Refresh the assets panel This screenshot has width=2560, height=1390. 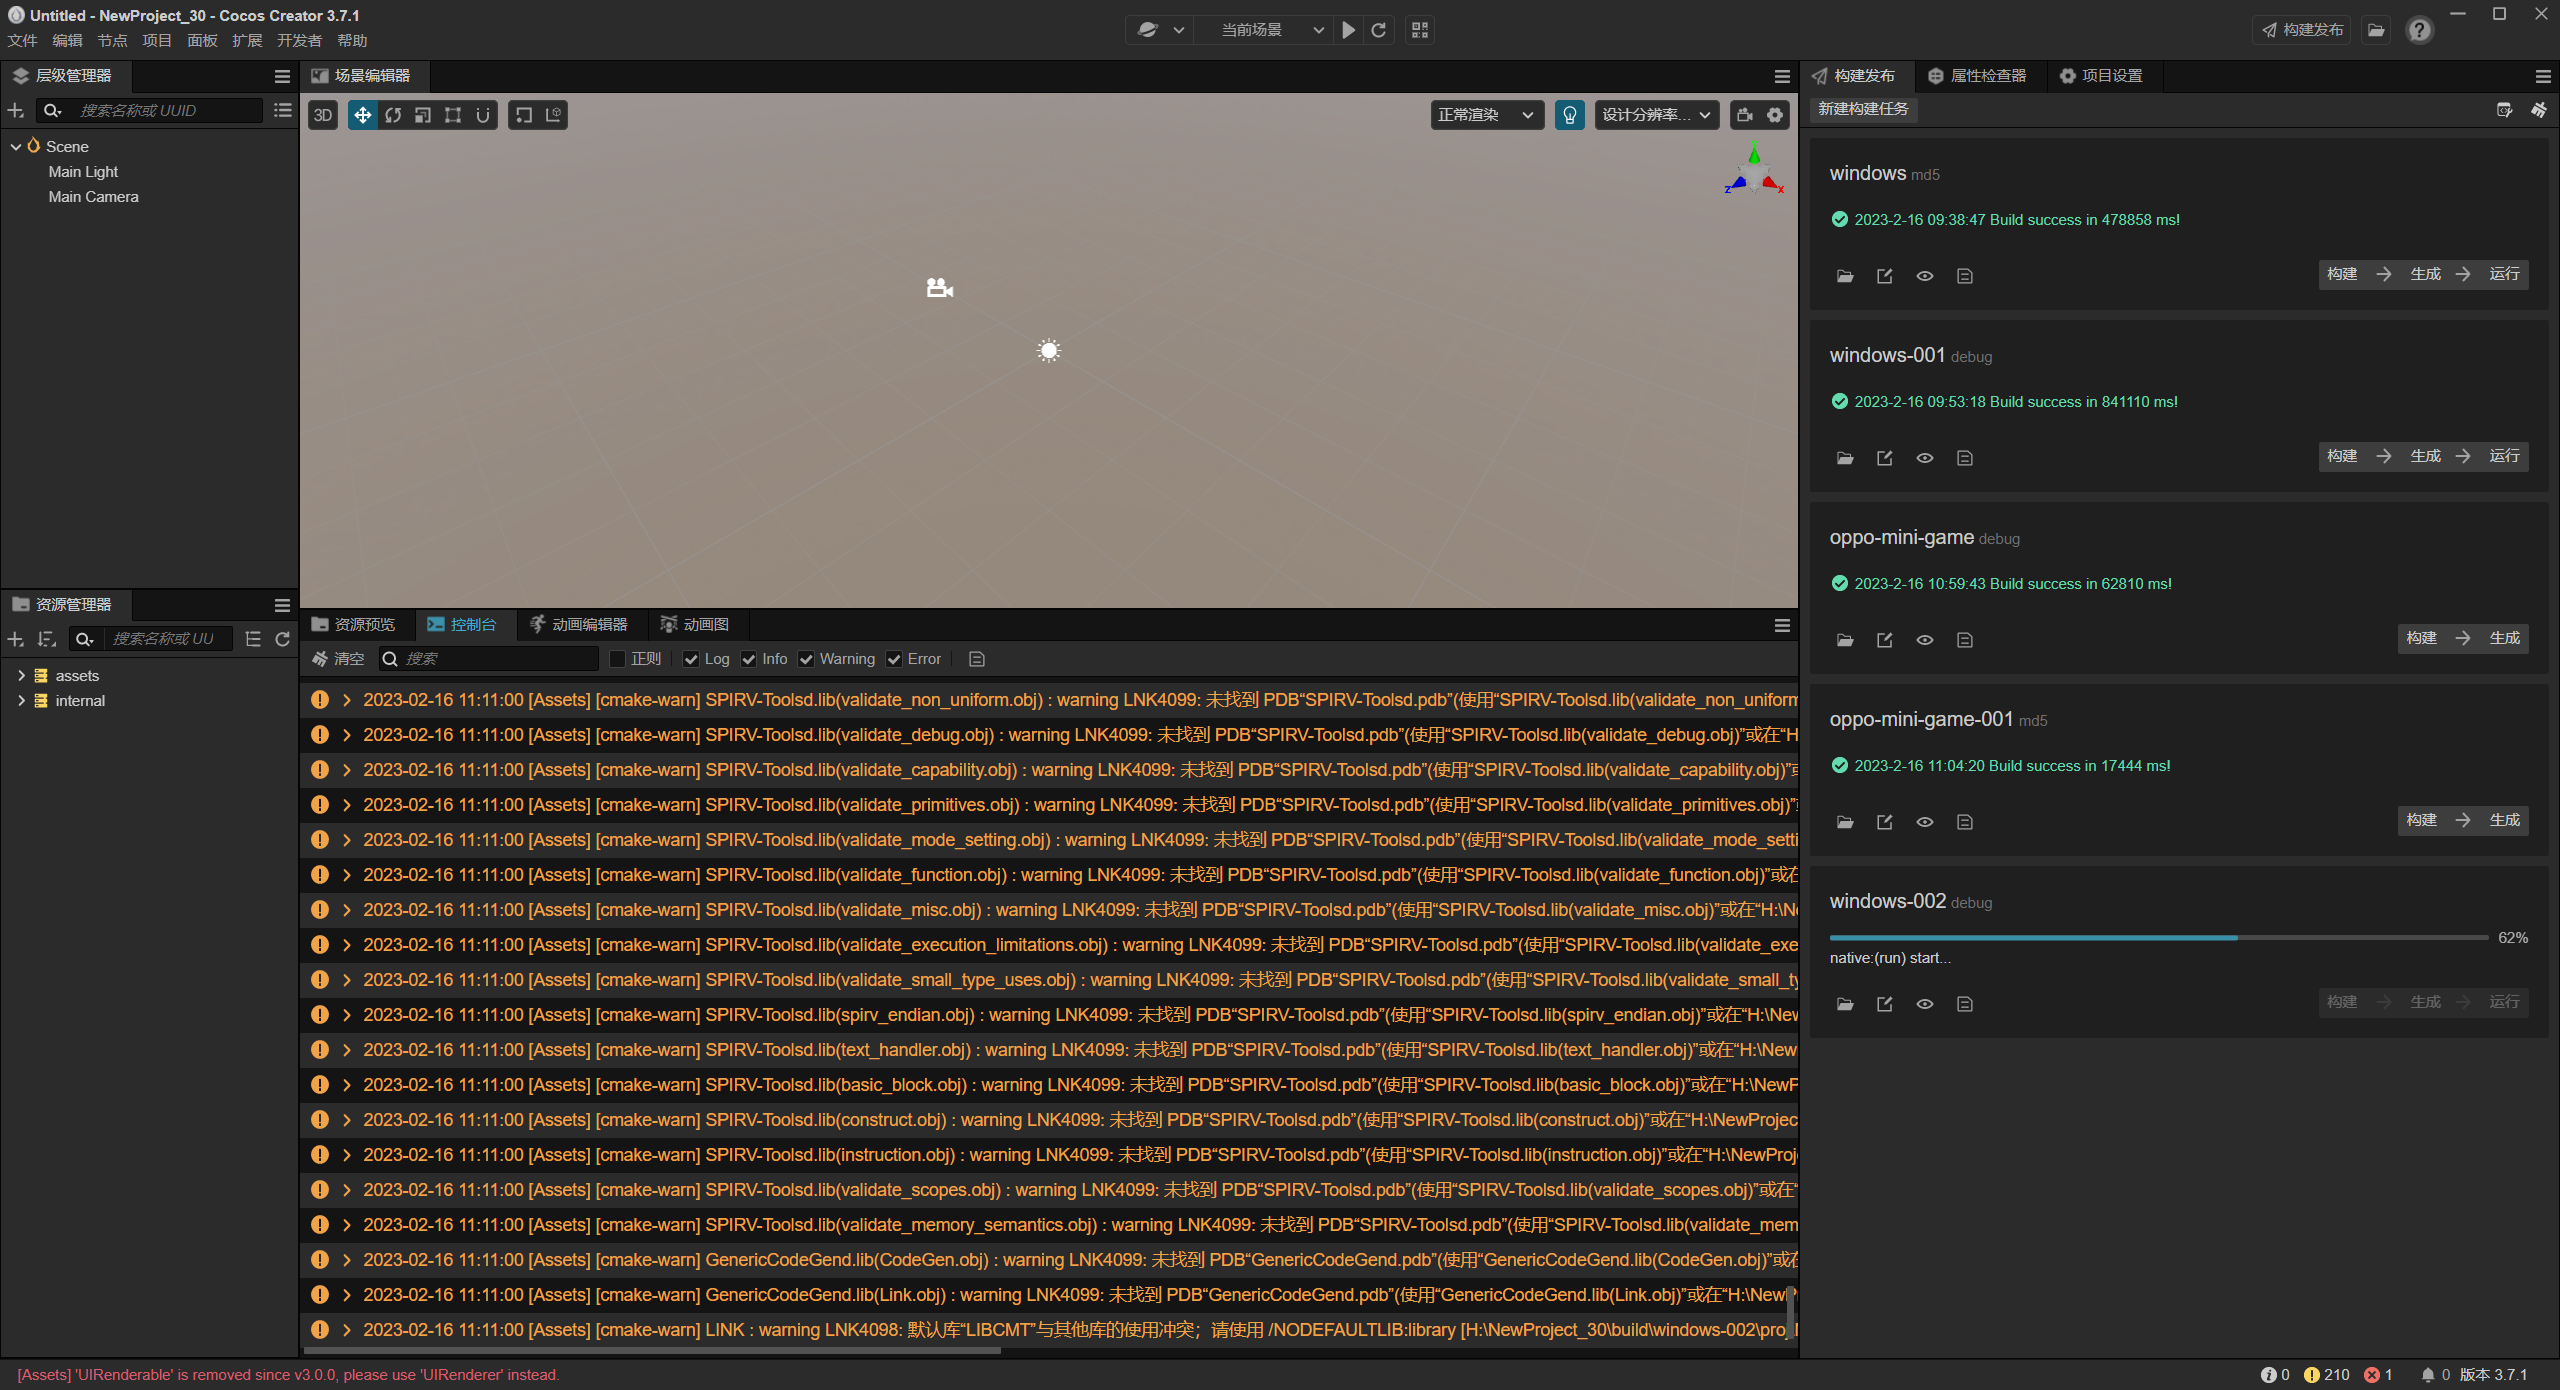[x=283, y=639]
